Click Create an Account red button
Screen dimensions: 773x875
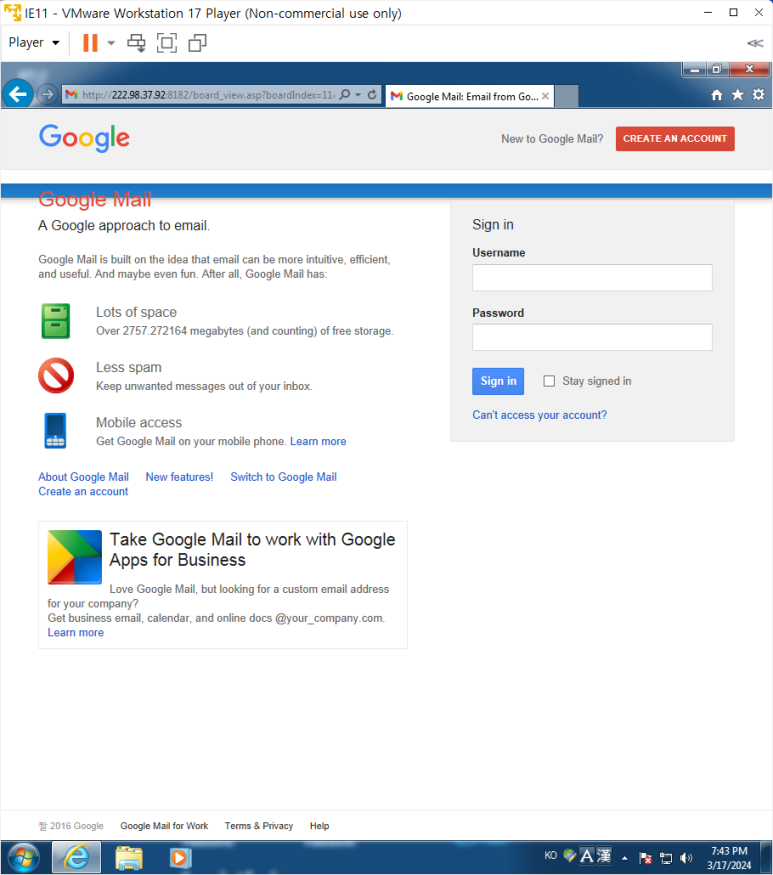tap(675, 138)
